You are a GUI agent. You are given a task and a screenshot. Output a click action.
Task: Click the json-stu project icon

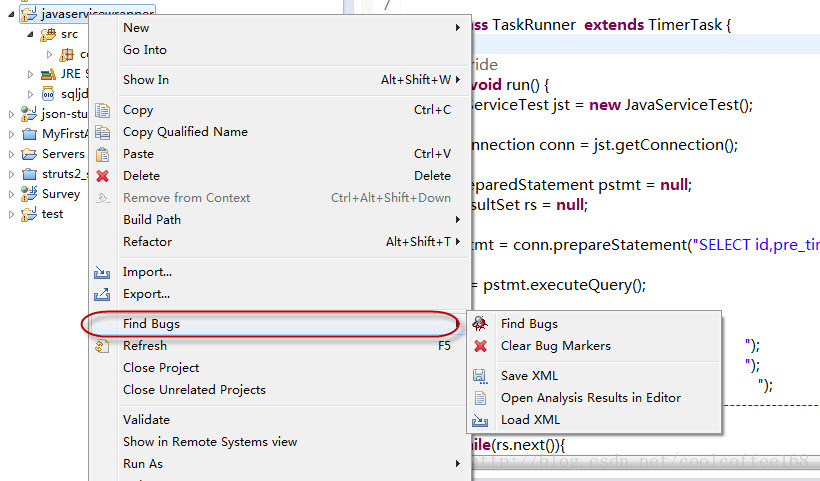click(29, 114)
